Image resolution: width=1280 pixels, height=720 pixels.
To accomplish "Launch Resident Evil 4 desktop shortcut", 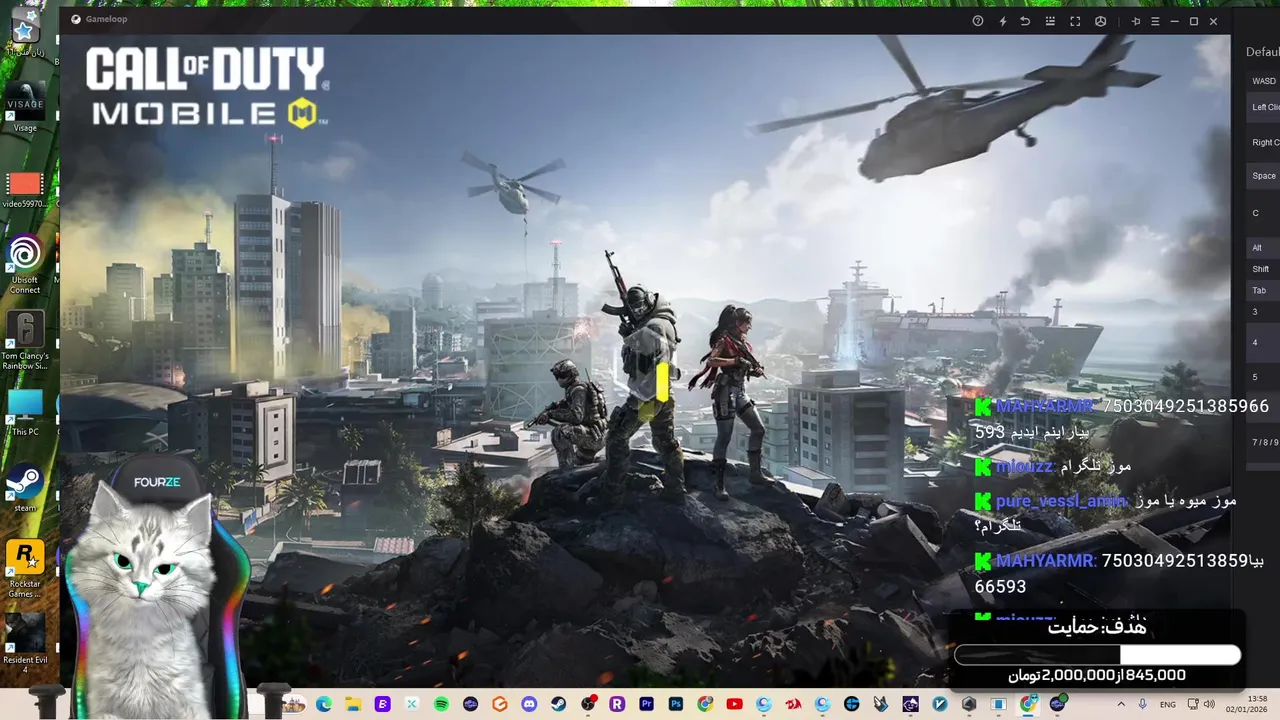I will coord(25,643).
